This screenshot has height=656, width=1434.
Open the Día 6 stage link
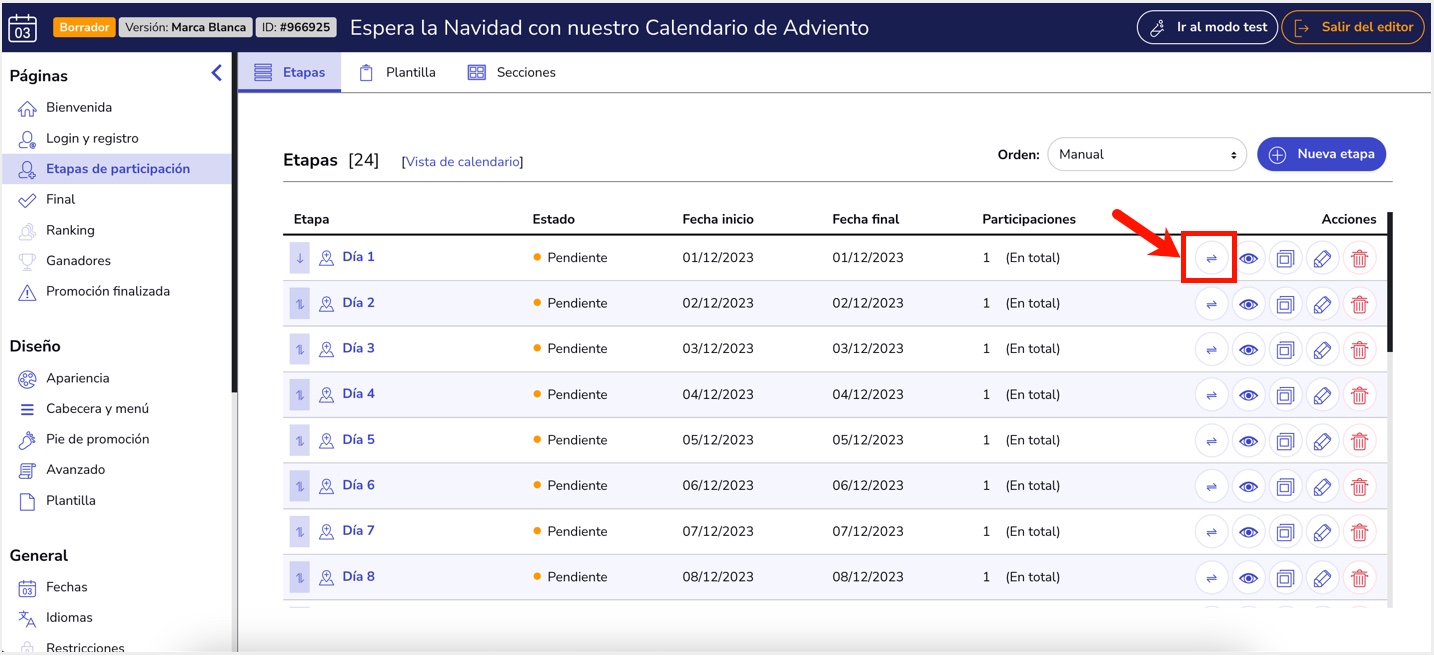tap(358, 485)
